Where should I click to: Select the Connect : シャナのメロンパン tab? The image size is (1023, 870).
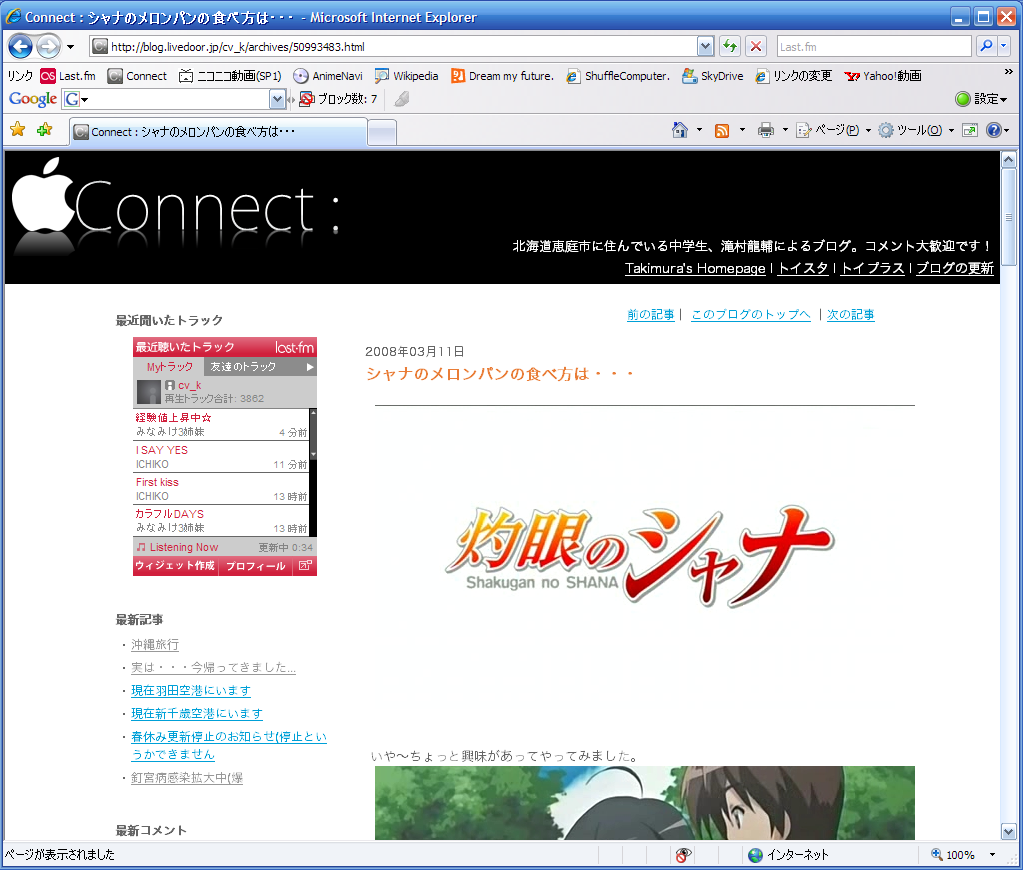click(218, 132)
